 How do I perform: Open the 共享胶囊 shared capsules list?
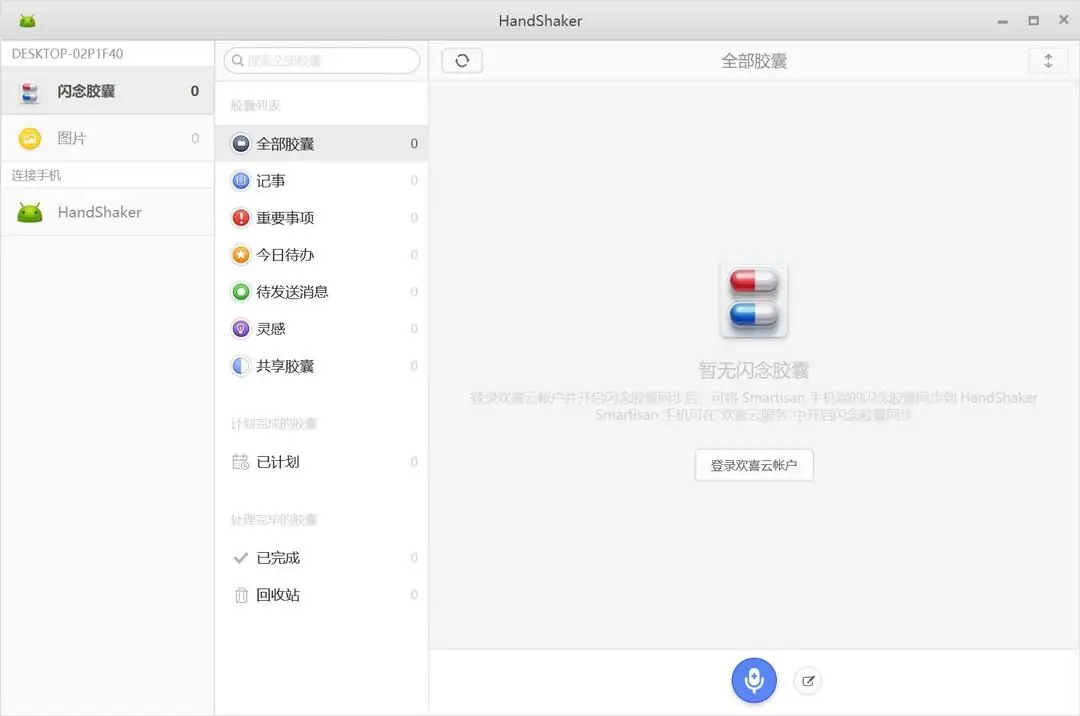283,365
